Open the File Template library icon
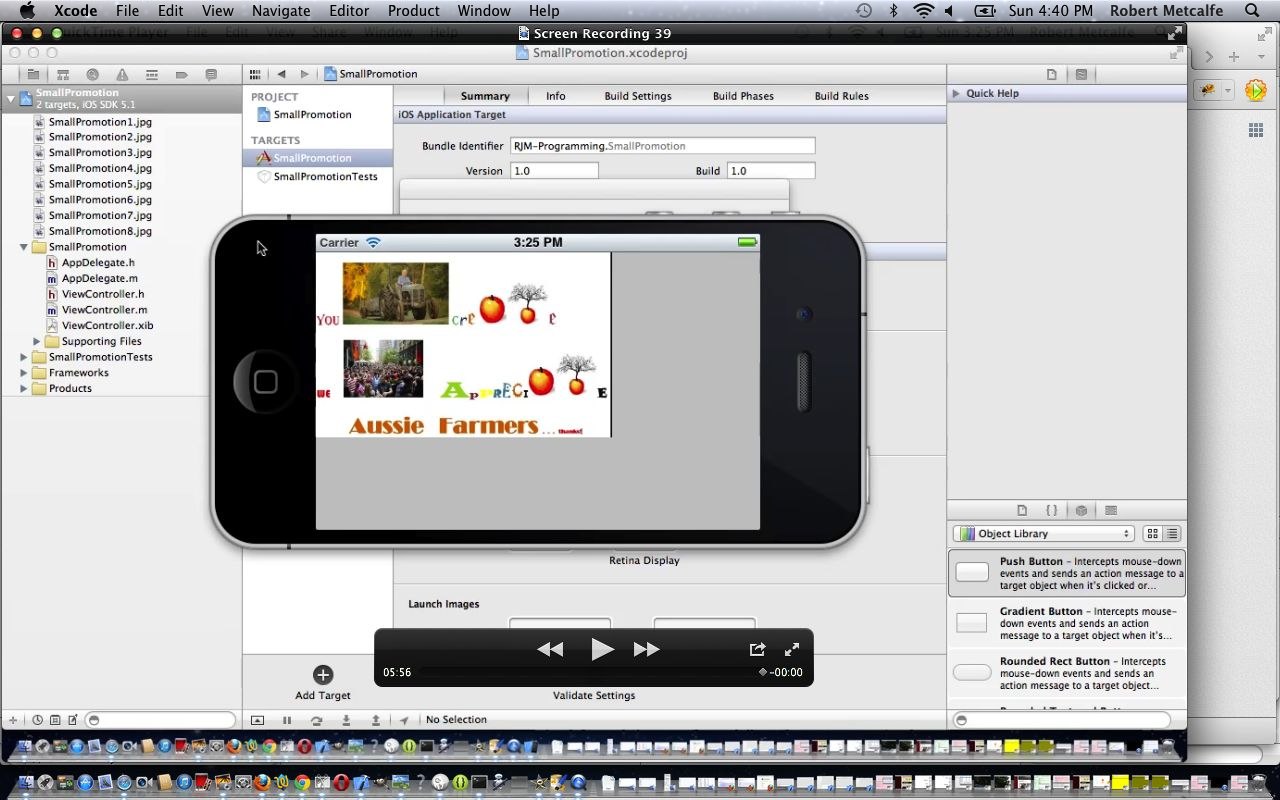Viewport: 1280px width, 800px height. [1022, 510]
